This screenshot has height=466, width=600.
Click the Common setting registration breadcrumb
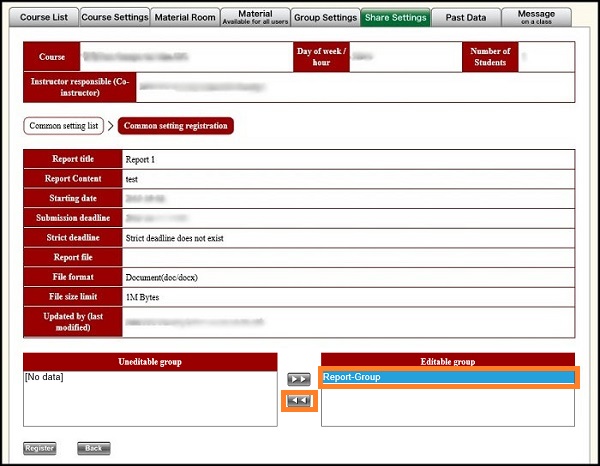(175, 126)
